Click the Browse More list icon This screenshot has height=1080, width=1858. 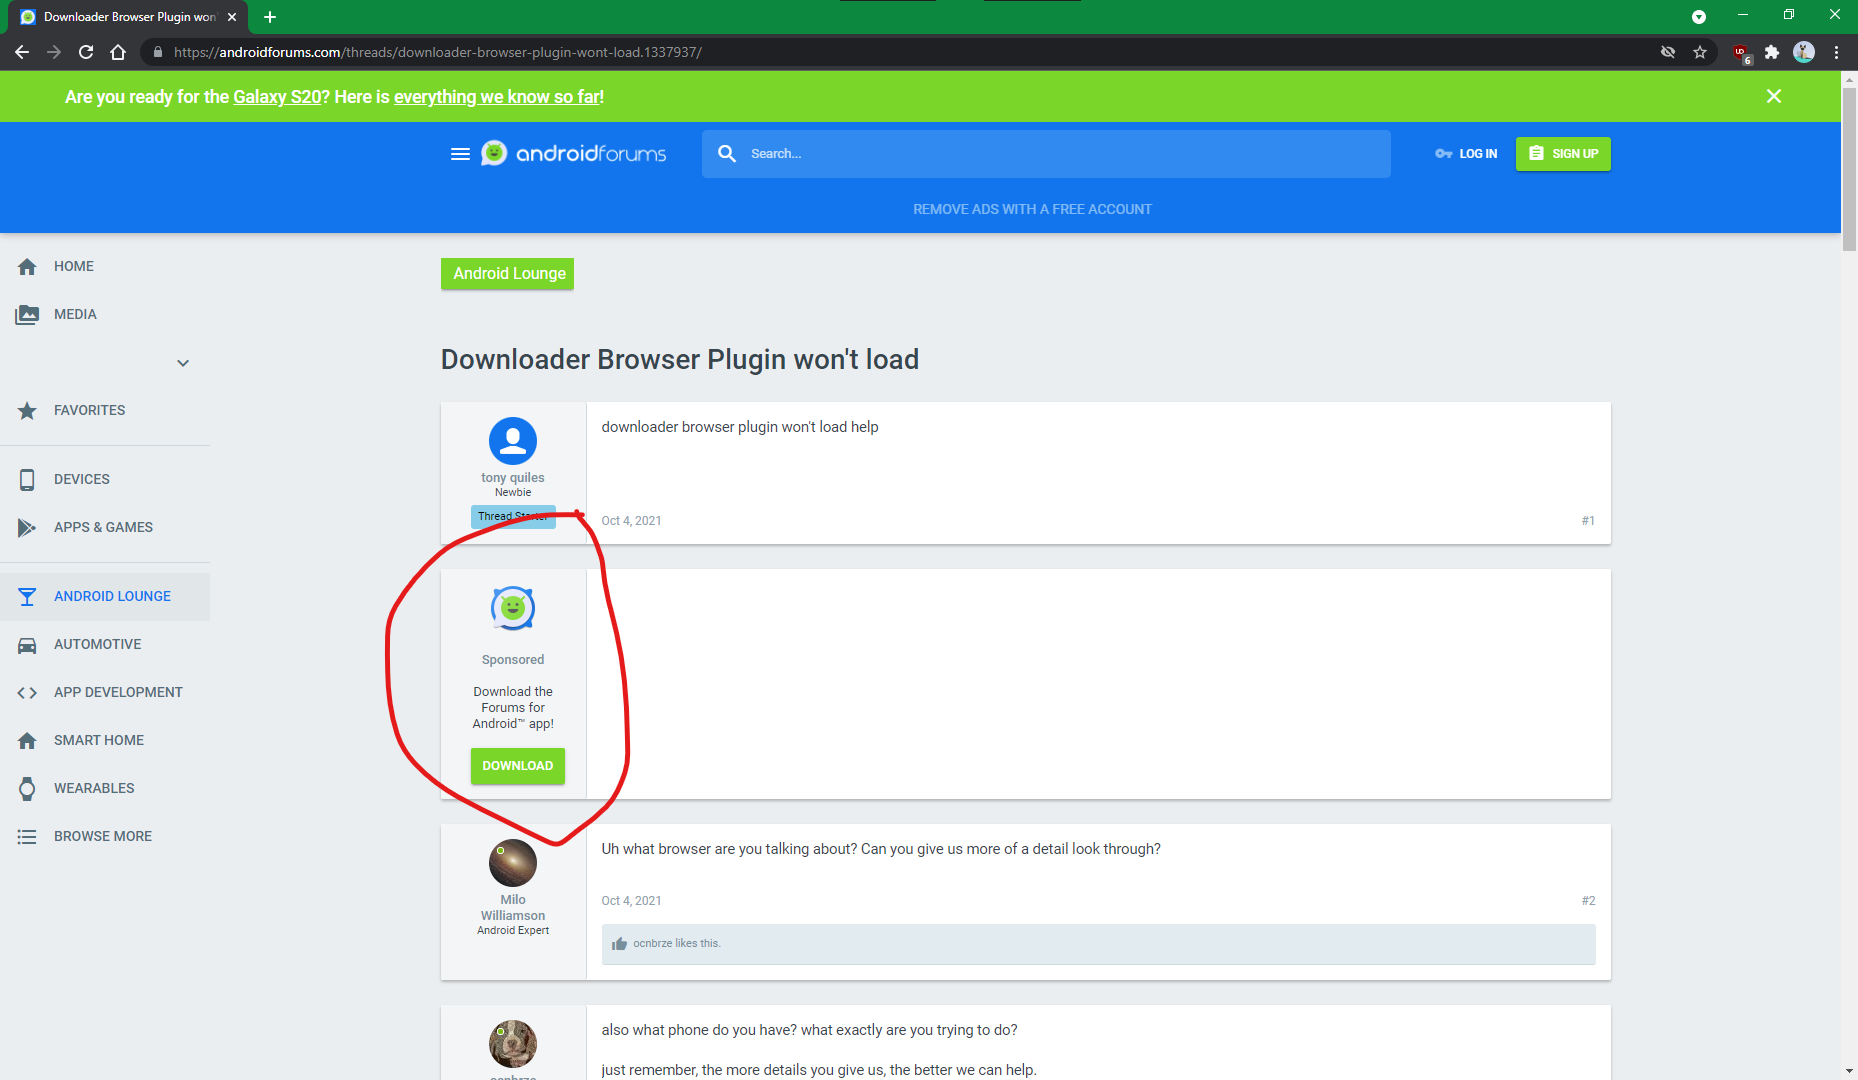coord(27,836)
